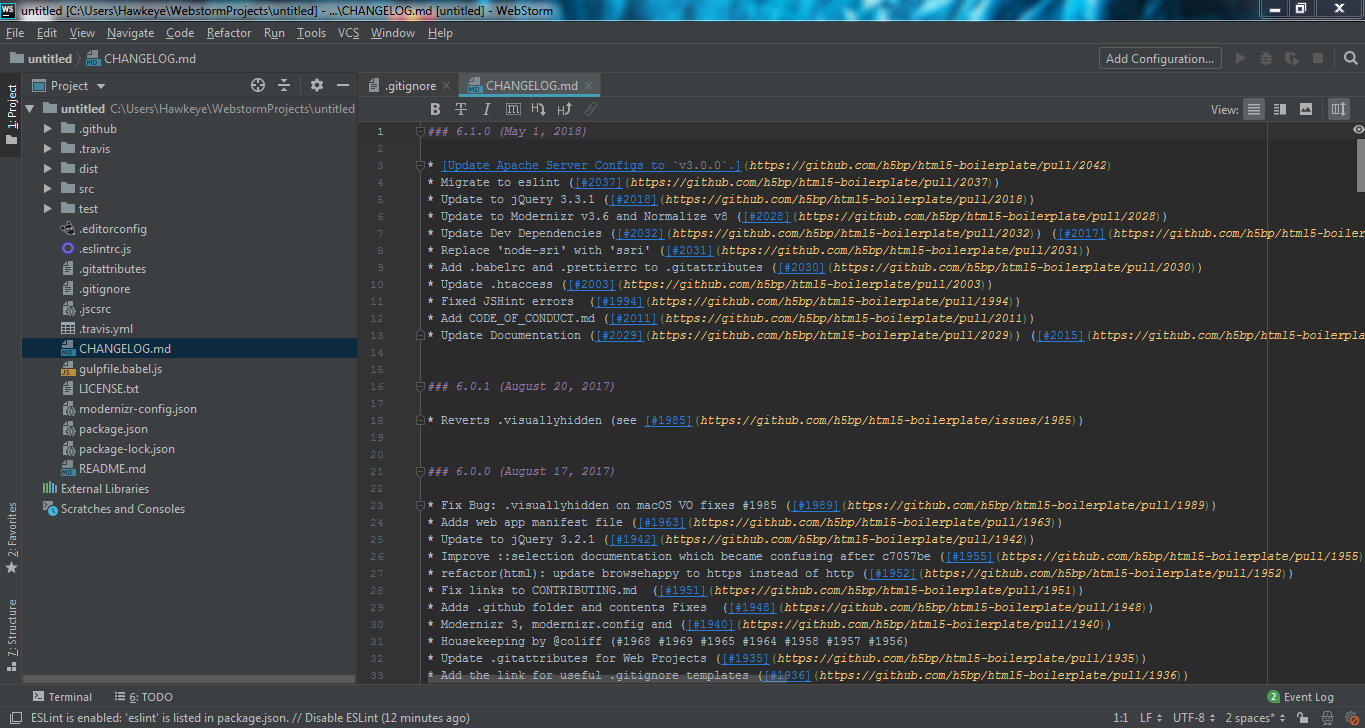Change line separator LF dropdown
Image resolution: width=1365 pixels, height=728 pixels.
point(1152,718)
